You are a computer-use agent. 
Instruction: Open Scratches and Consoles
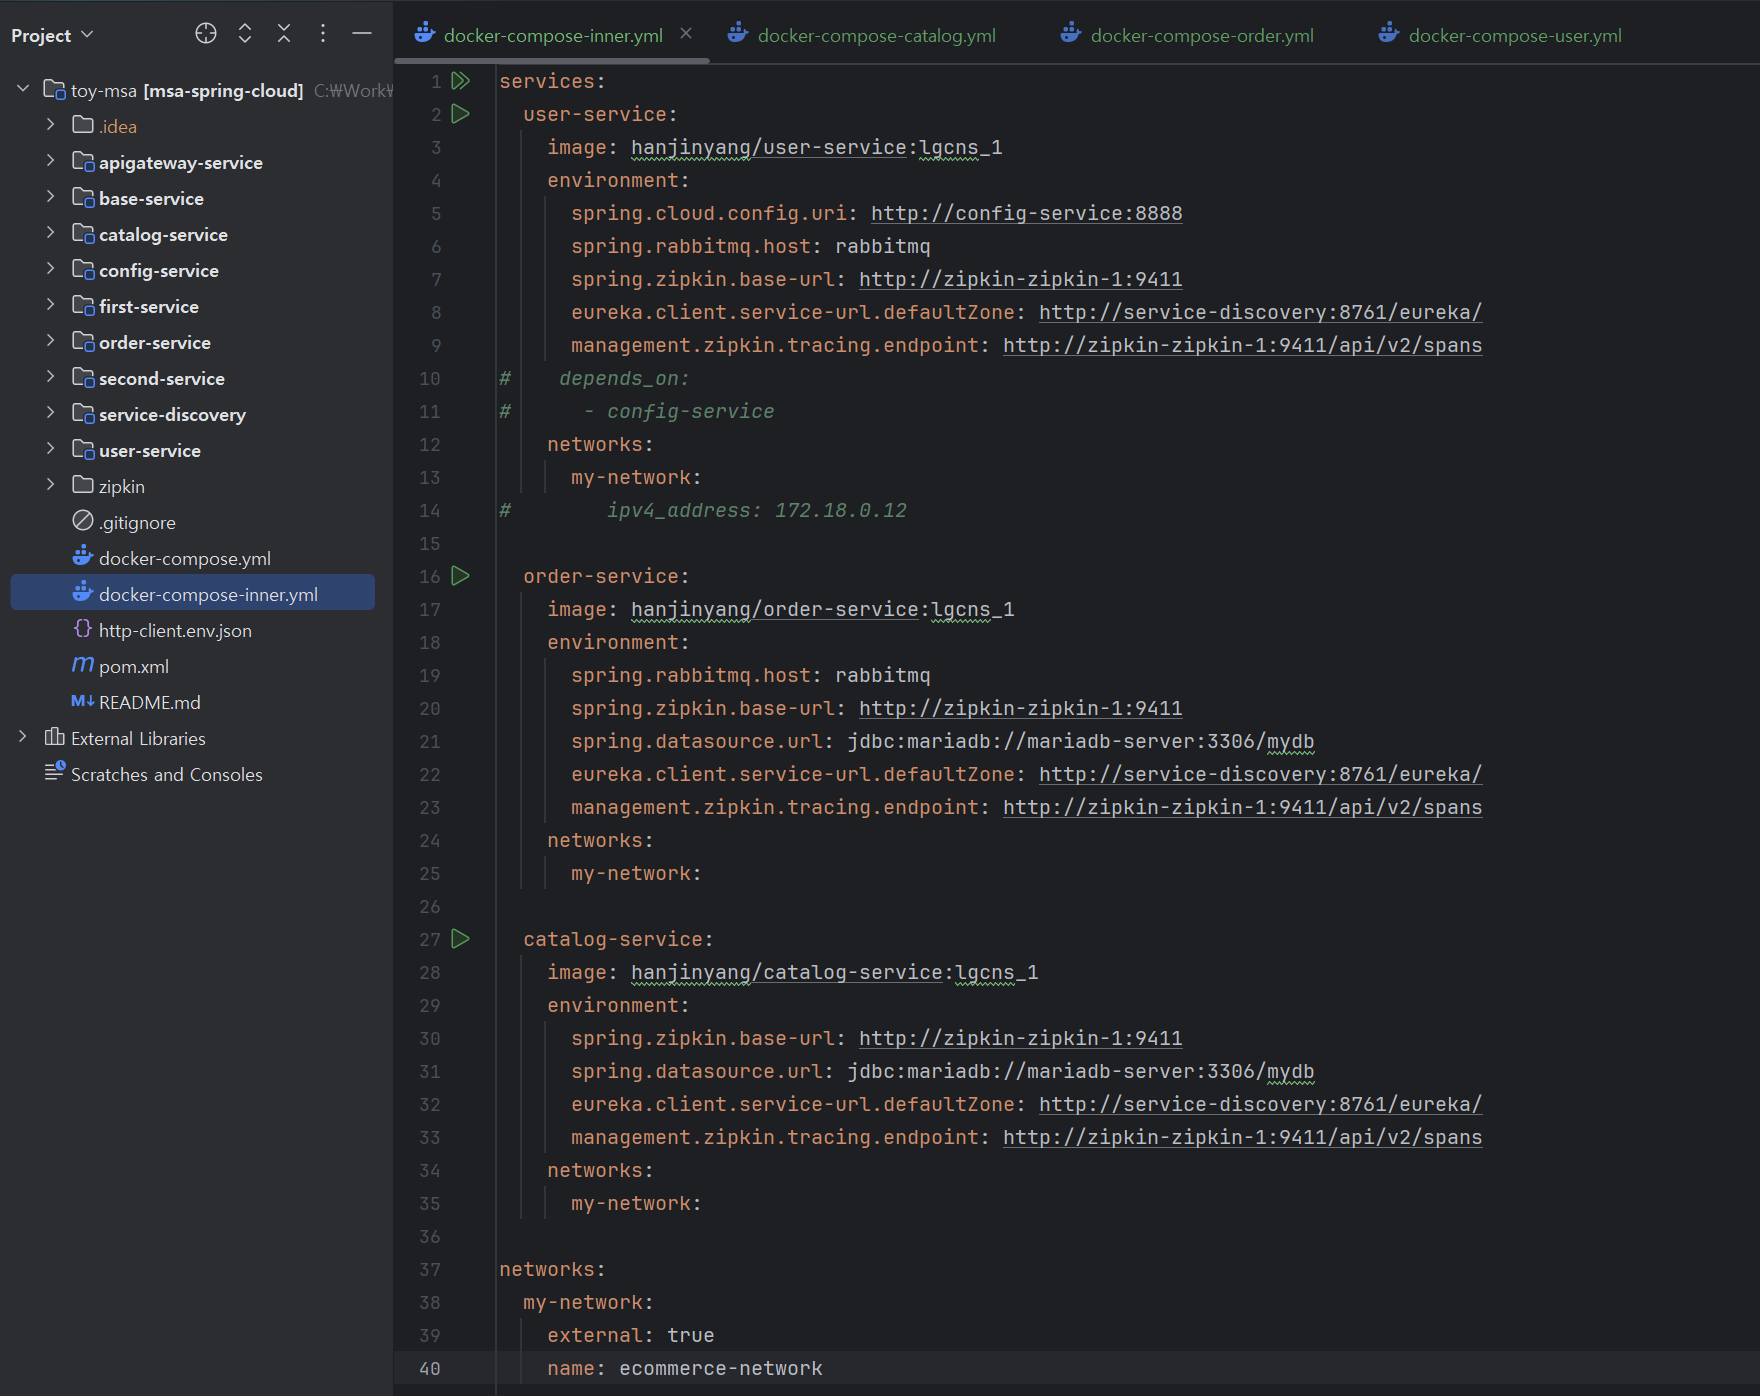166,775
